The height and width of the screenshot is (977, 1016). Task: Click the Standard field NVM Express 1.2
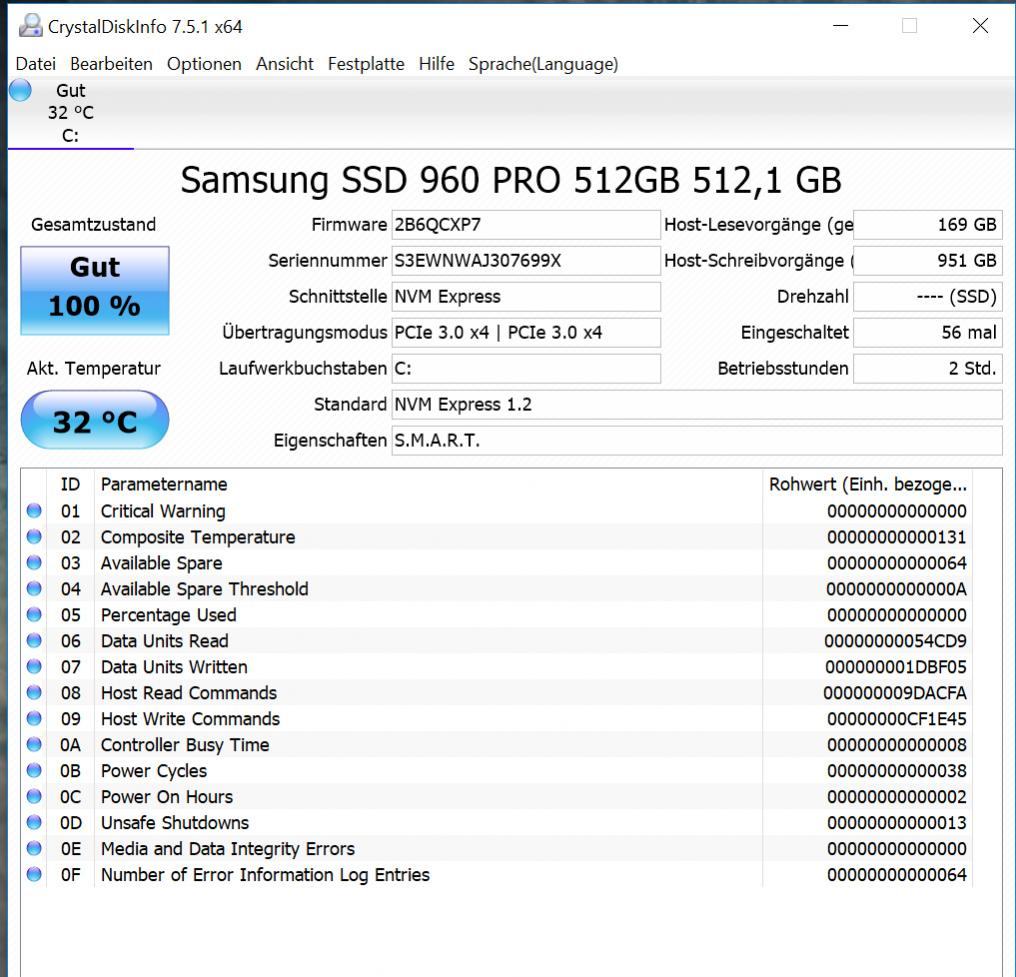[x=697, y=404]
